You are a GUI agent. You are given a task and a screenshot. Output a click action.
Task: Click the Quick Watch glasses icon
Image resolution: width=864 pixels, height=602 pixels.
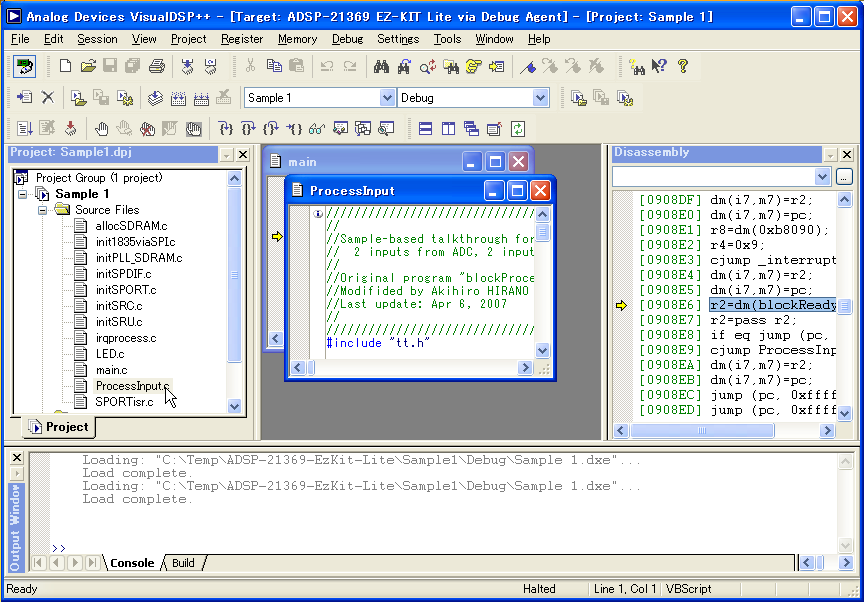pos(317,129)
